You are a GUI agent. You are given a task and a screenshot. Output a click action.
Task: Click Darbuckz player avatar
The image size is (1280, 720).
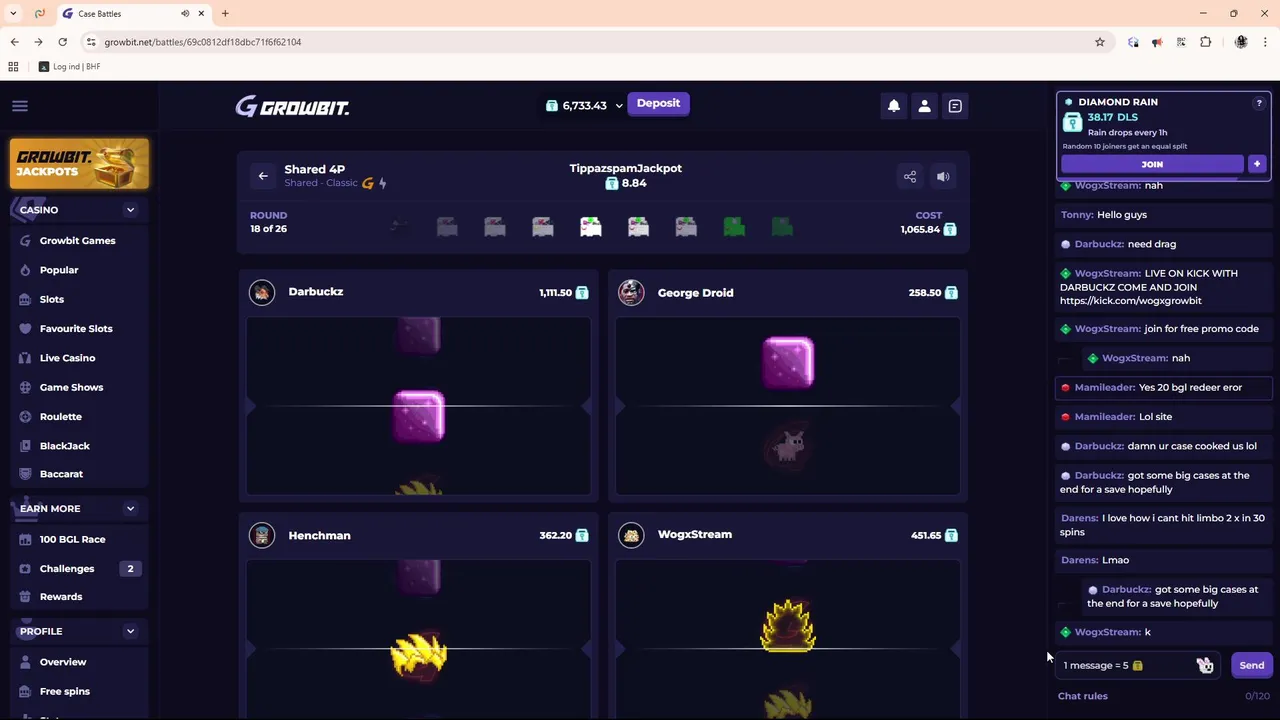tap(262, 292)
